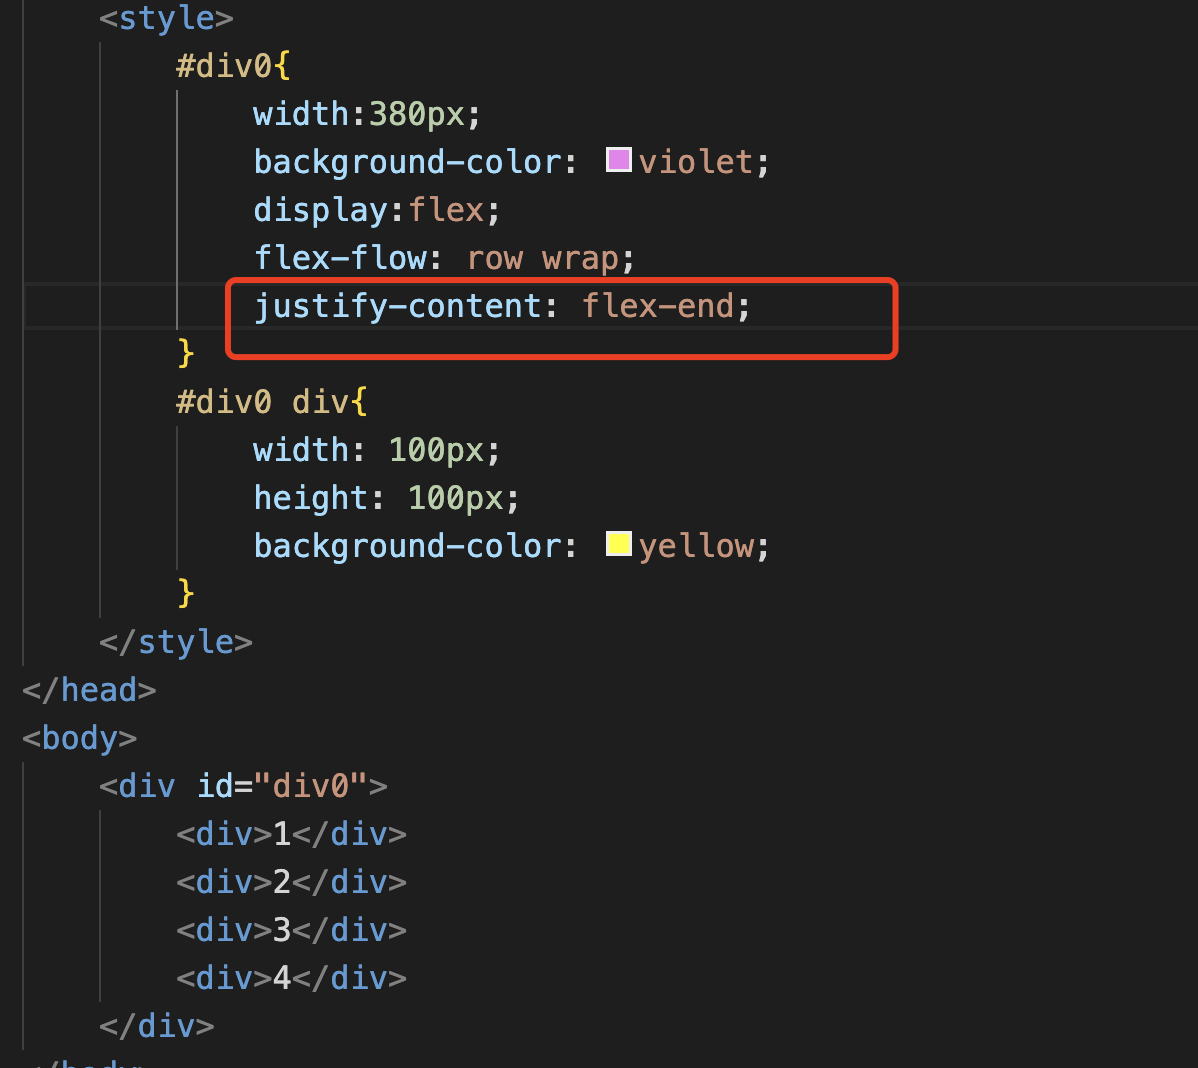Click the display:flex declaration

point(376,210)
